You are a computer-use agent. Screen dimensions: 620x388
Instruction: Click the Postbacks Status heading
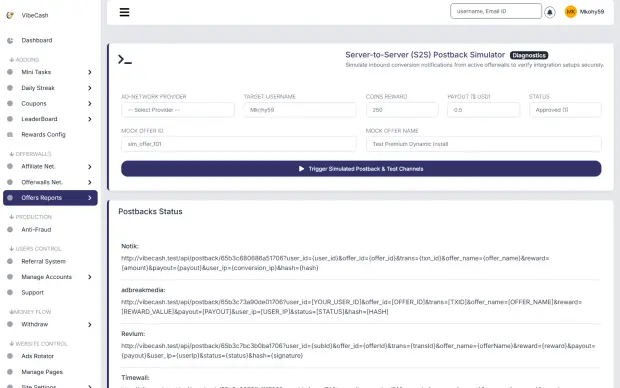tap(150, 212)
